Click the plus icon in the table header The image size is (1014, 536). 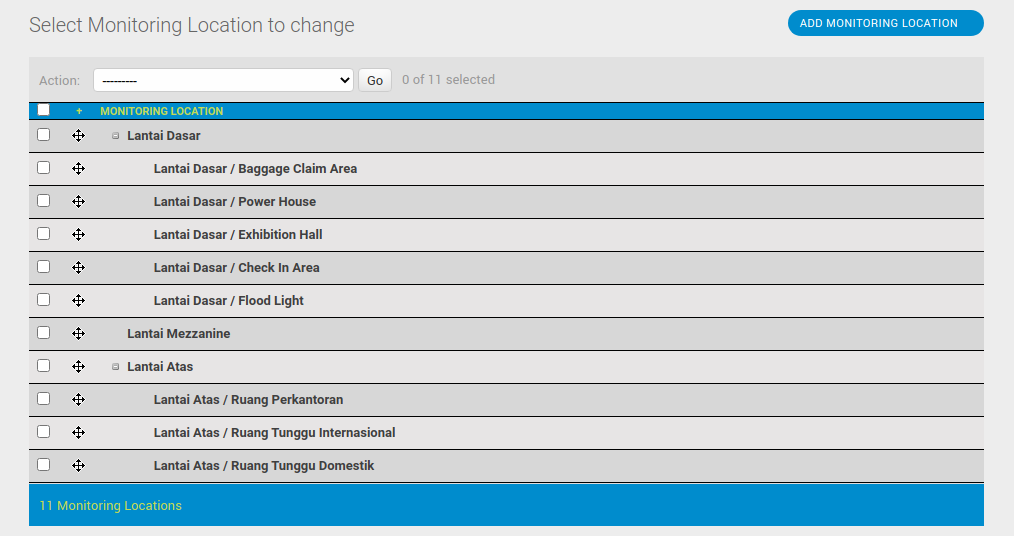(79, 111)
